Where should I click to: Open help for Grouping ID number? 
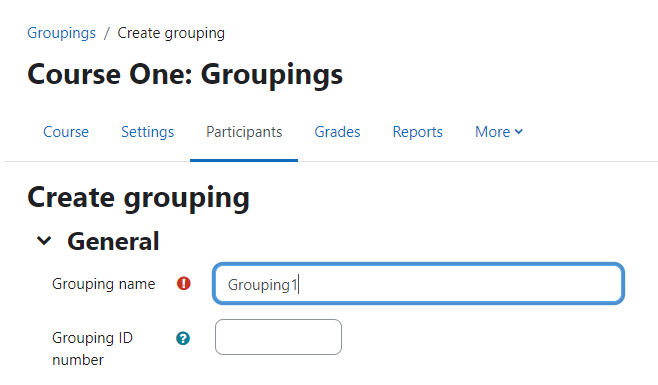coord(183,338)
